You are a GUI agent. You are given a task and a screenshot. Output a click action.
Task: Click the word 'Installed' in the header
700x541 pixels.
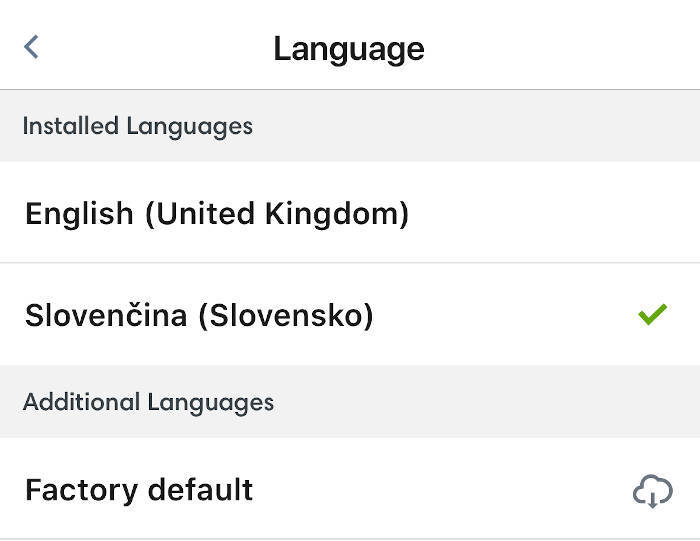[x=71, y=125]
